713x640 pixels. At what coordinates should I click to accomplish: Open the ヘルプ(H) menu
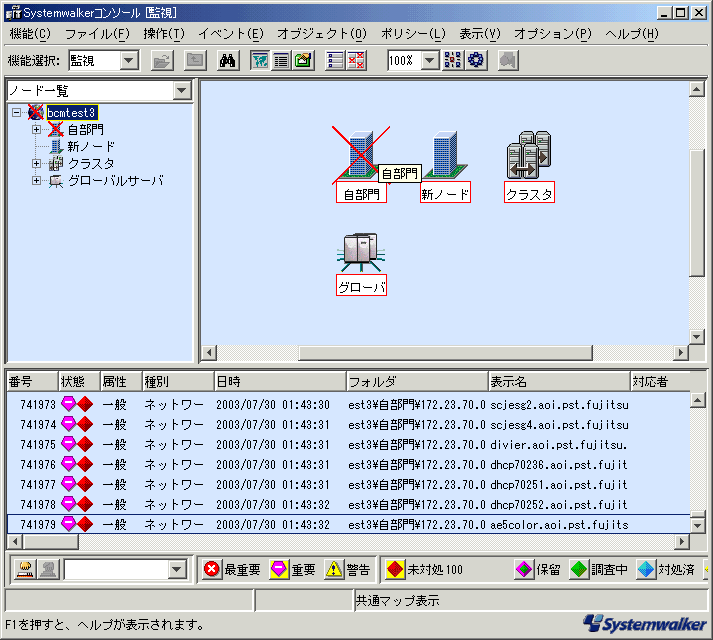632,34
